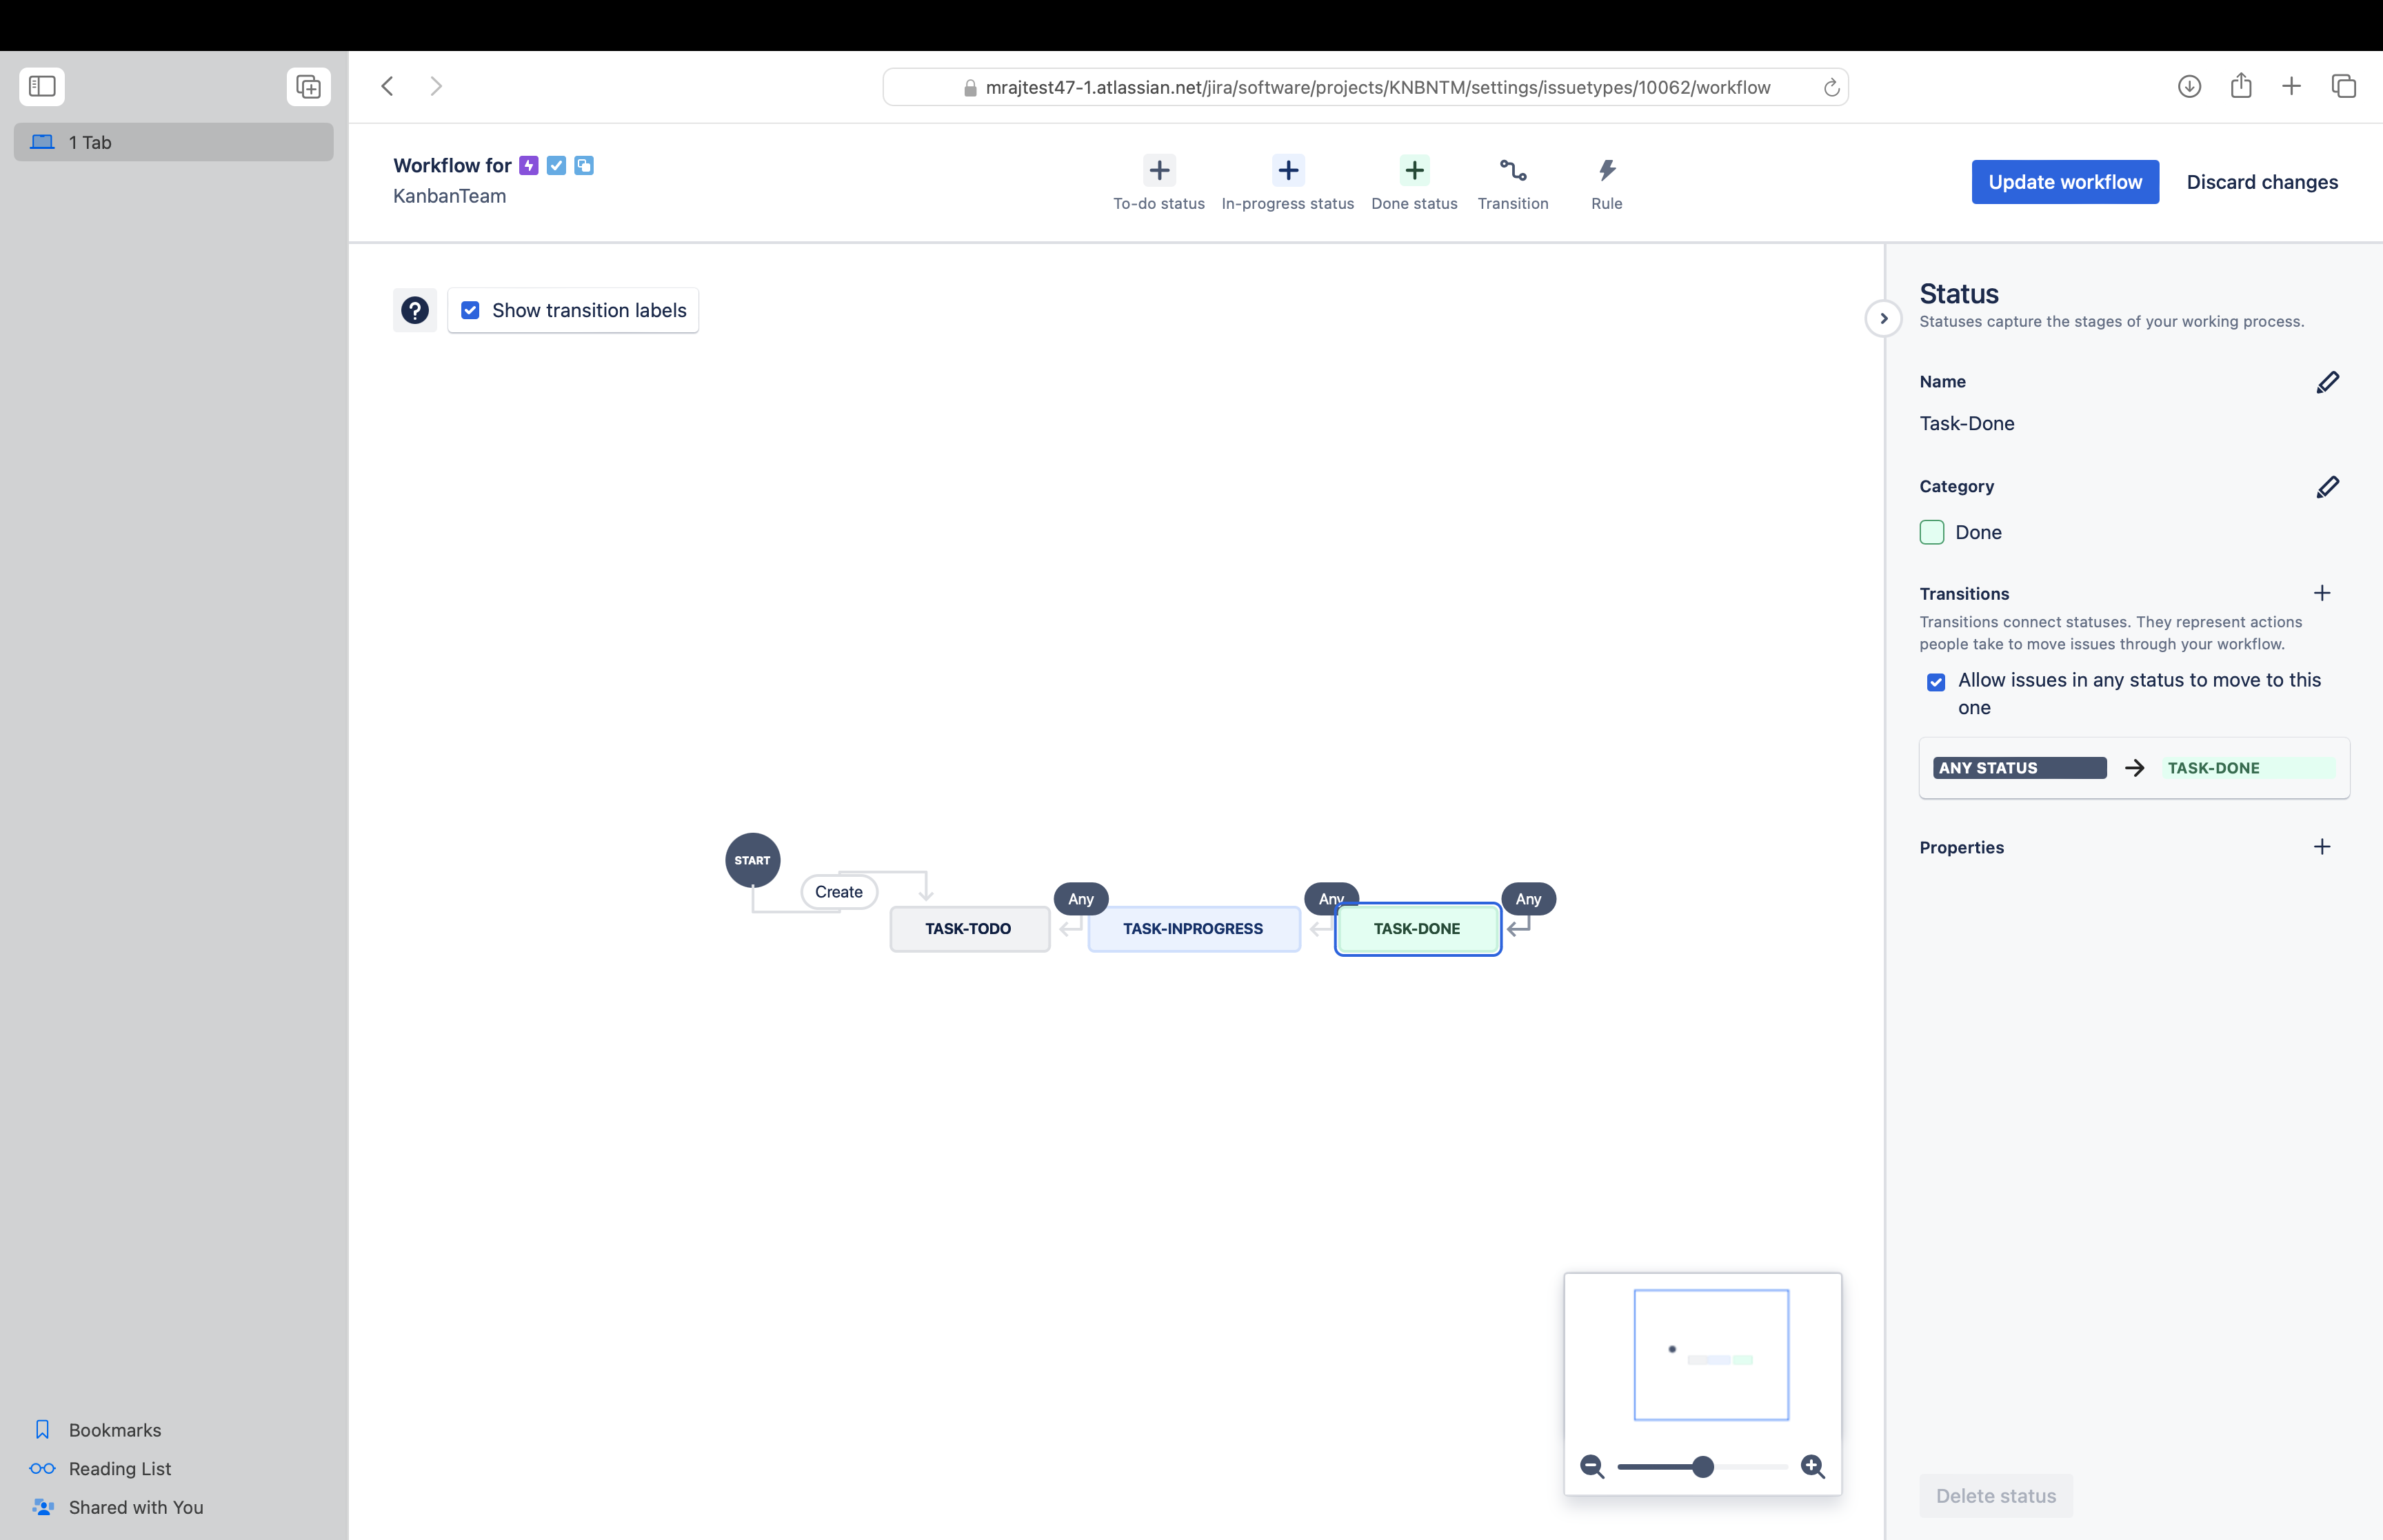Uncheck Show transition labels
The height and width of the screenshot is (1540, 2383).
pos(470,310)
